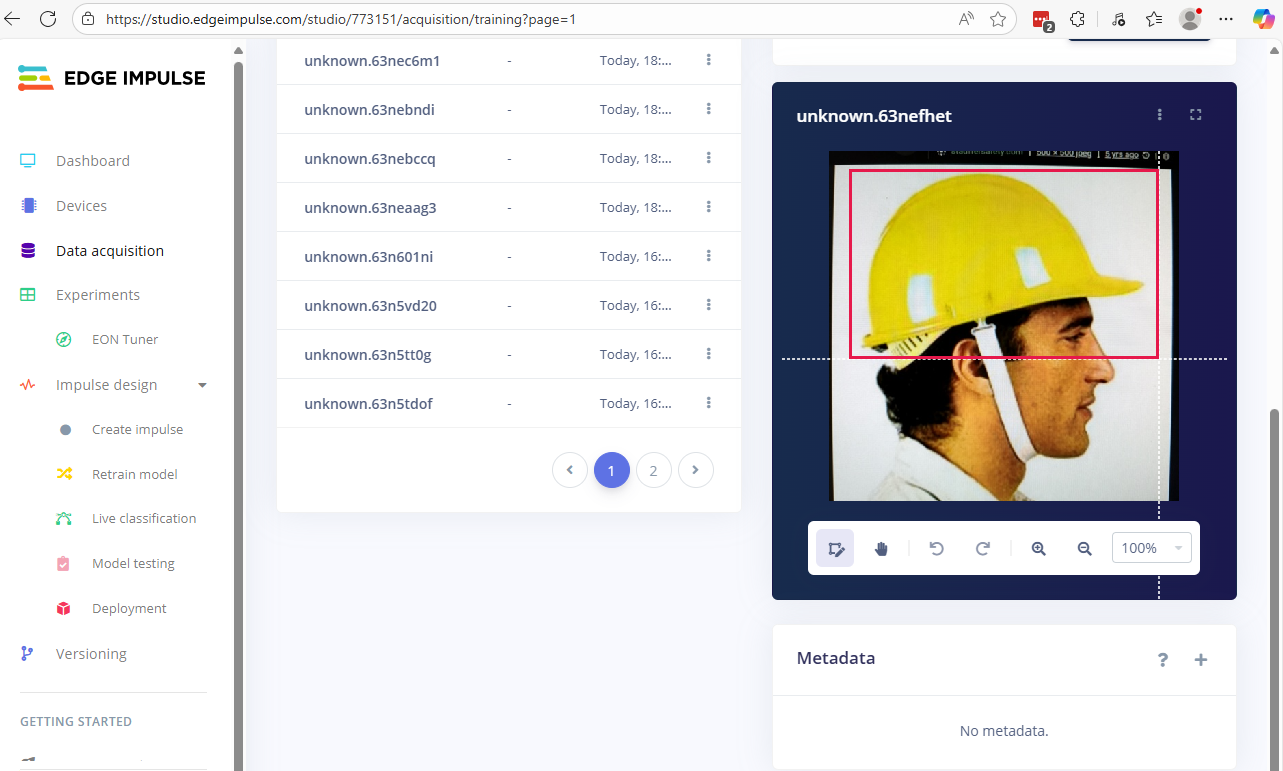
Task: Select sample unknown.63n5vd20 in list
Action: click(x=370, y=306)
